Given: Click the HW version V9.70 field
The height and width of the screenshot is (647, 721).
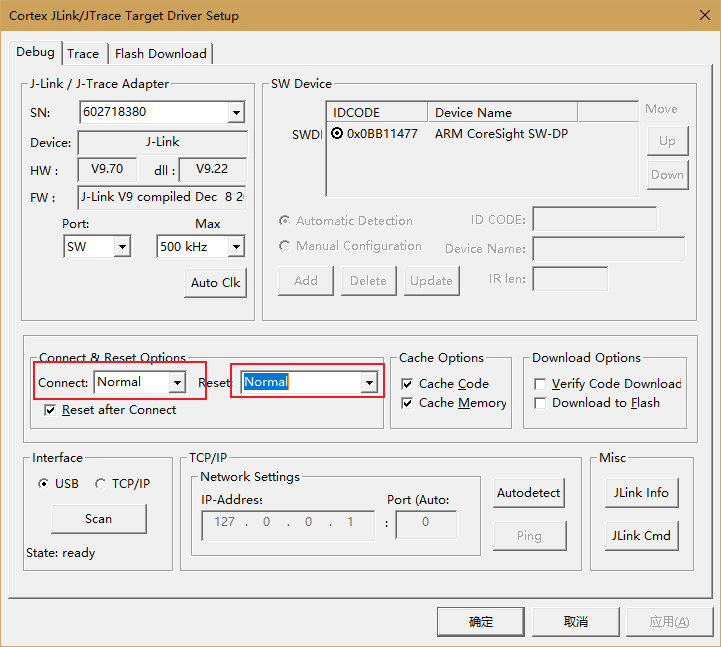Looking at the screenshot, I should 107,169.
